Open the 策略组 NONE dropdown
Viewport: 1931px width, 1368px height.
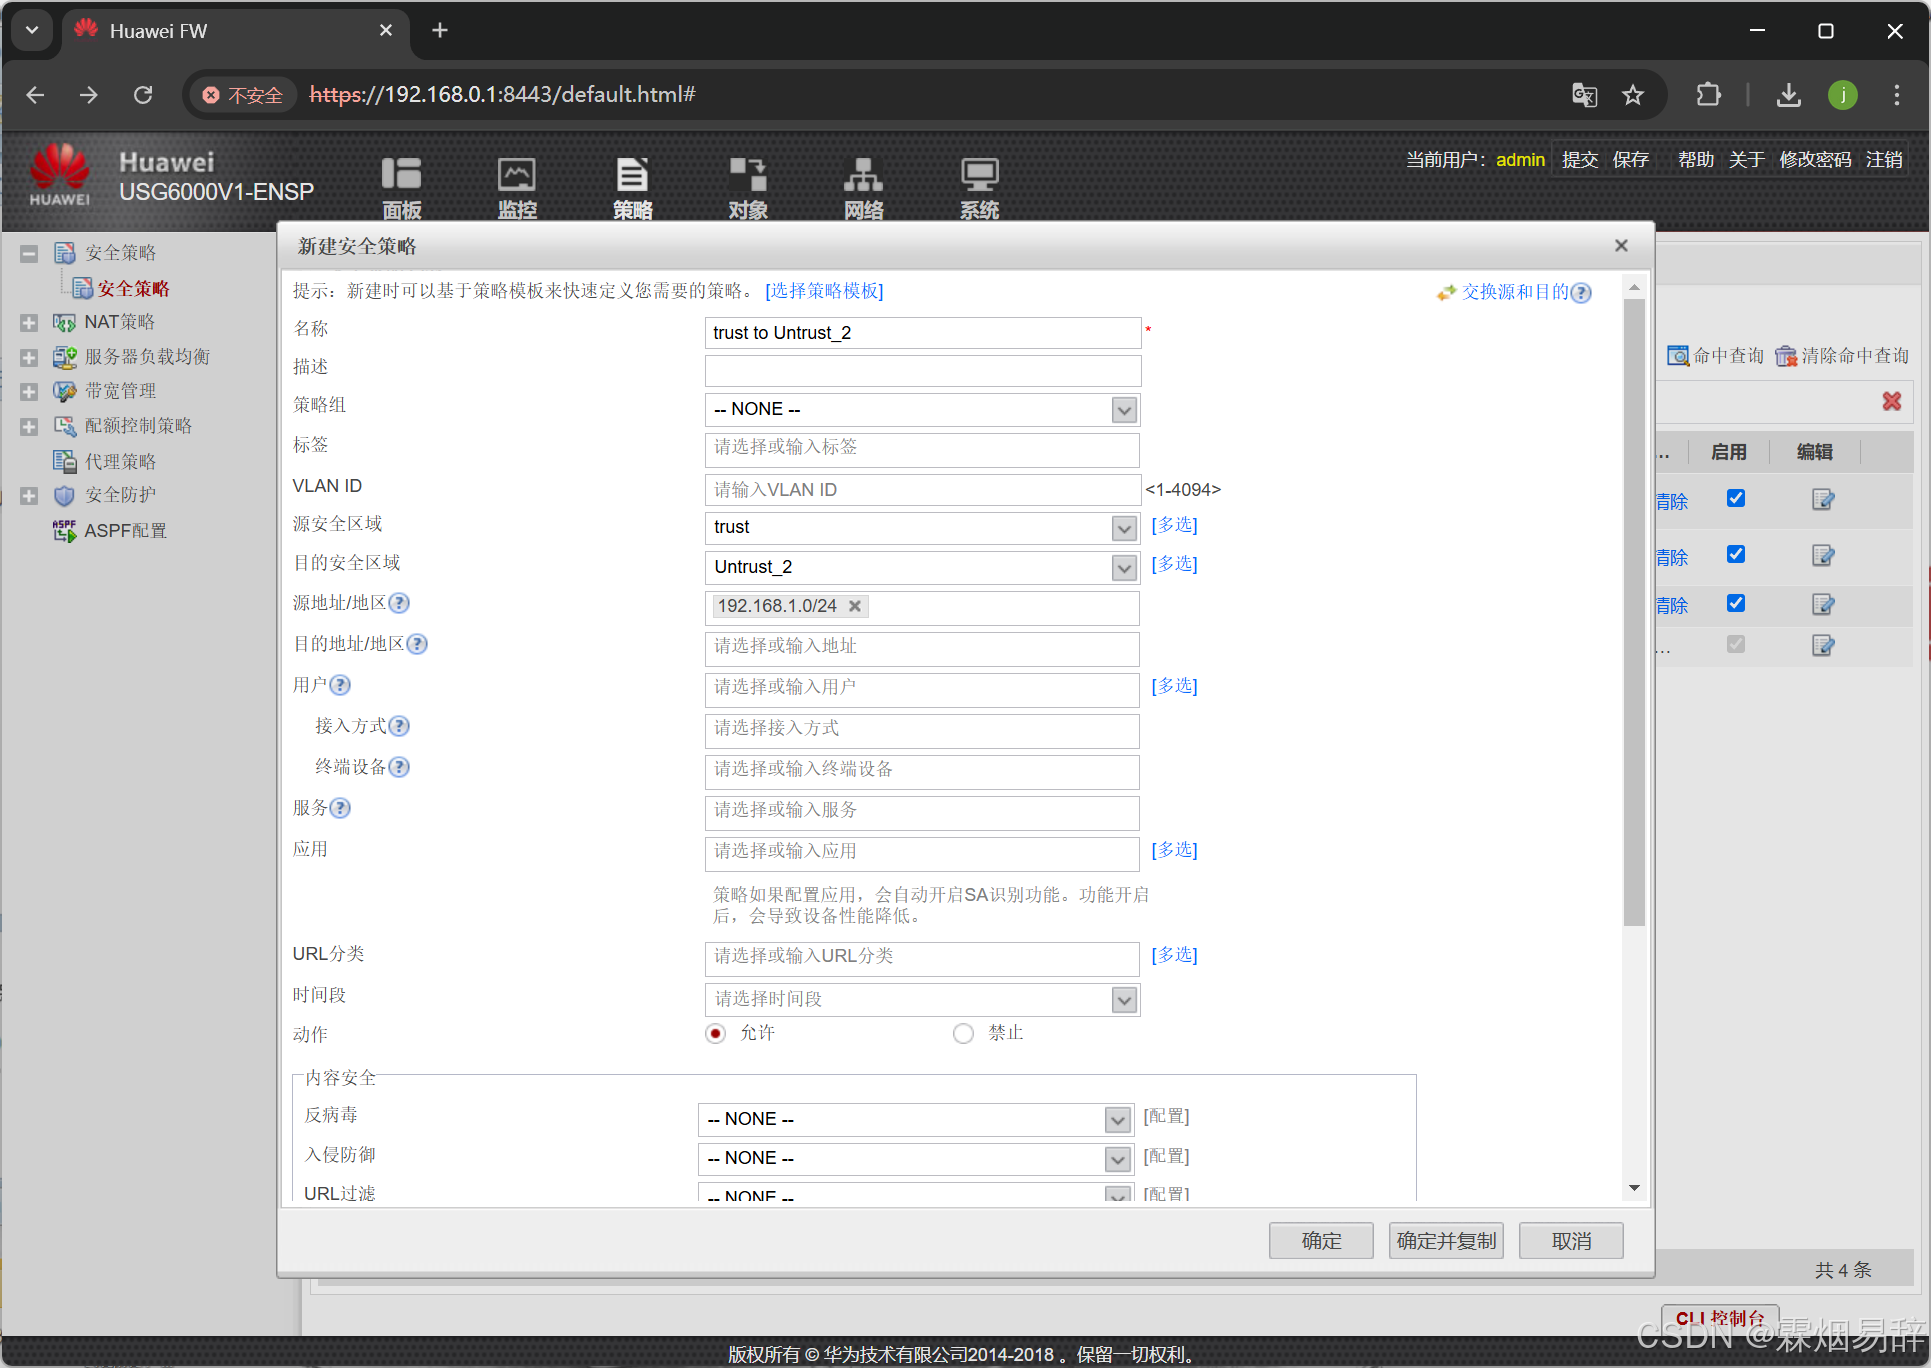pos(1124,410)
